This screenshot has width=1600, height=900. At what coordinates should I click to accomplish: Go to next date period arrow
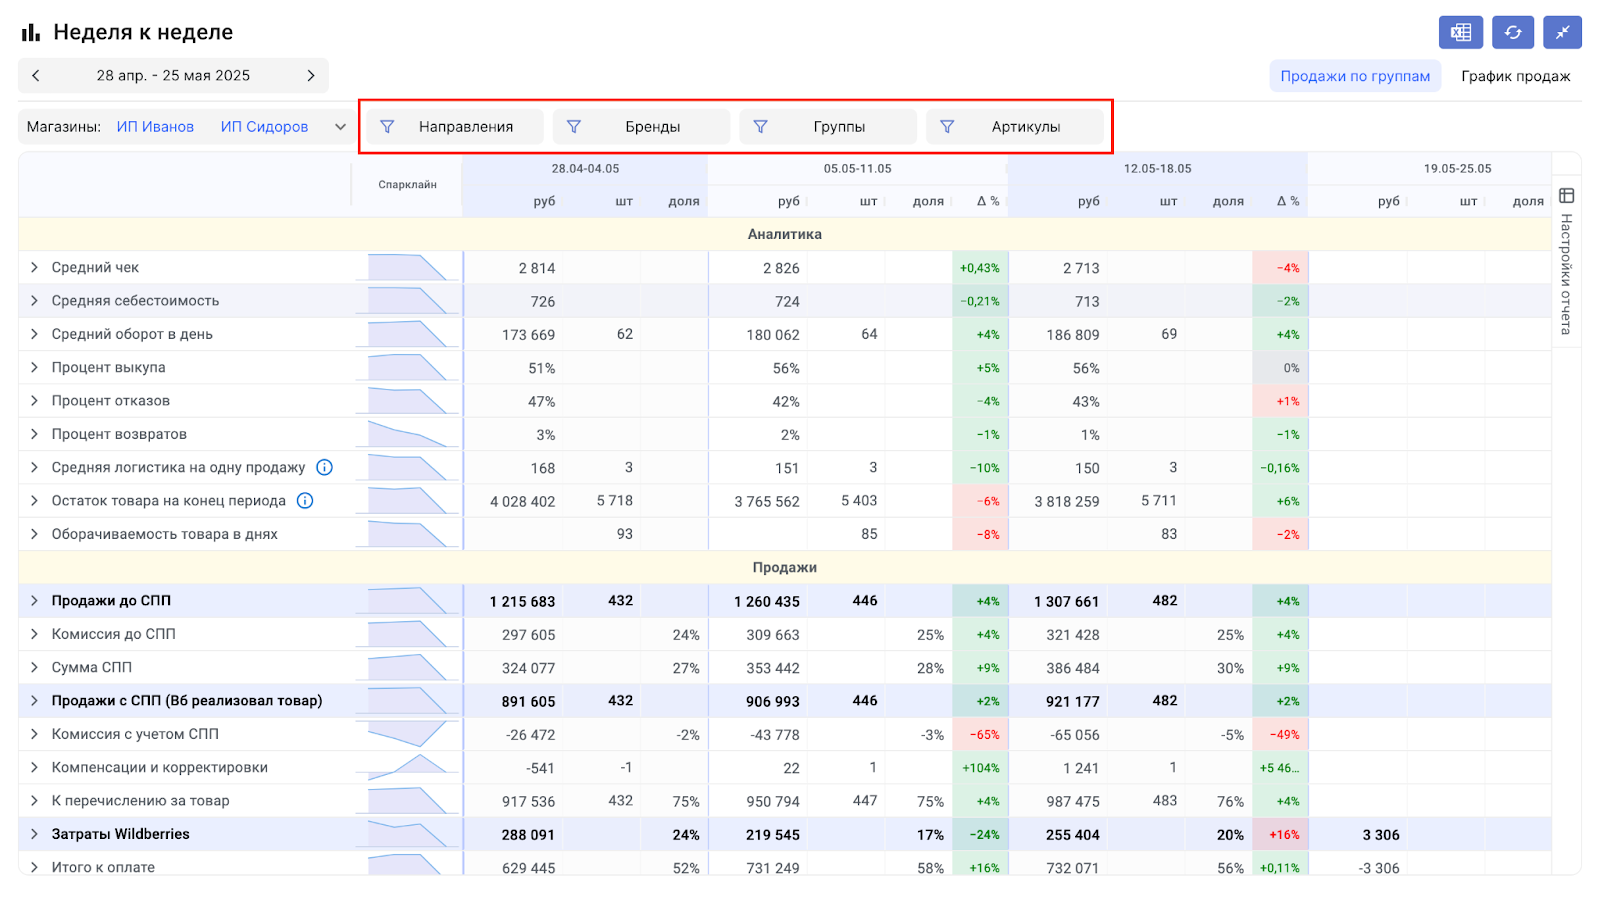coord(310,75)
